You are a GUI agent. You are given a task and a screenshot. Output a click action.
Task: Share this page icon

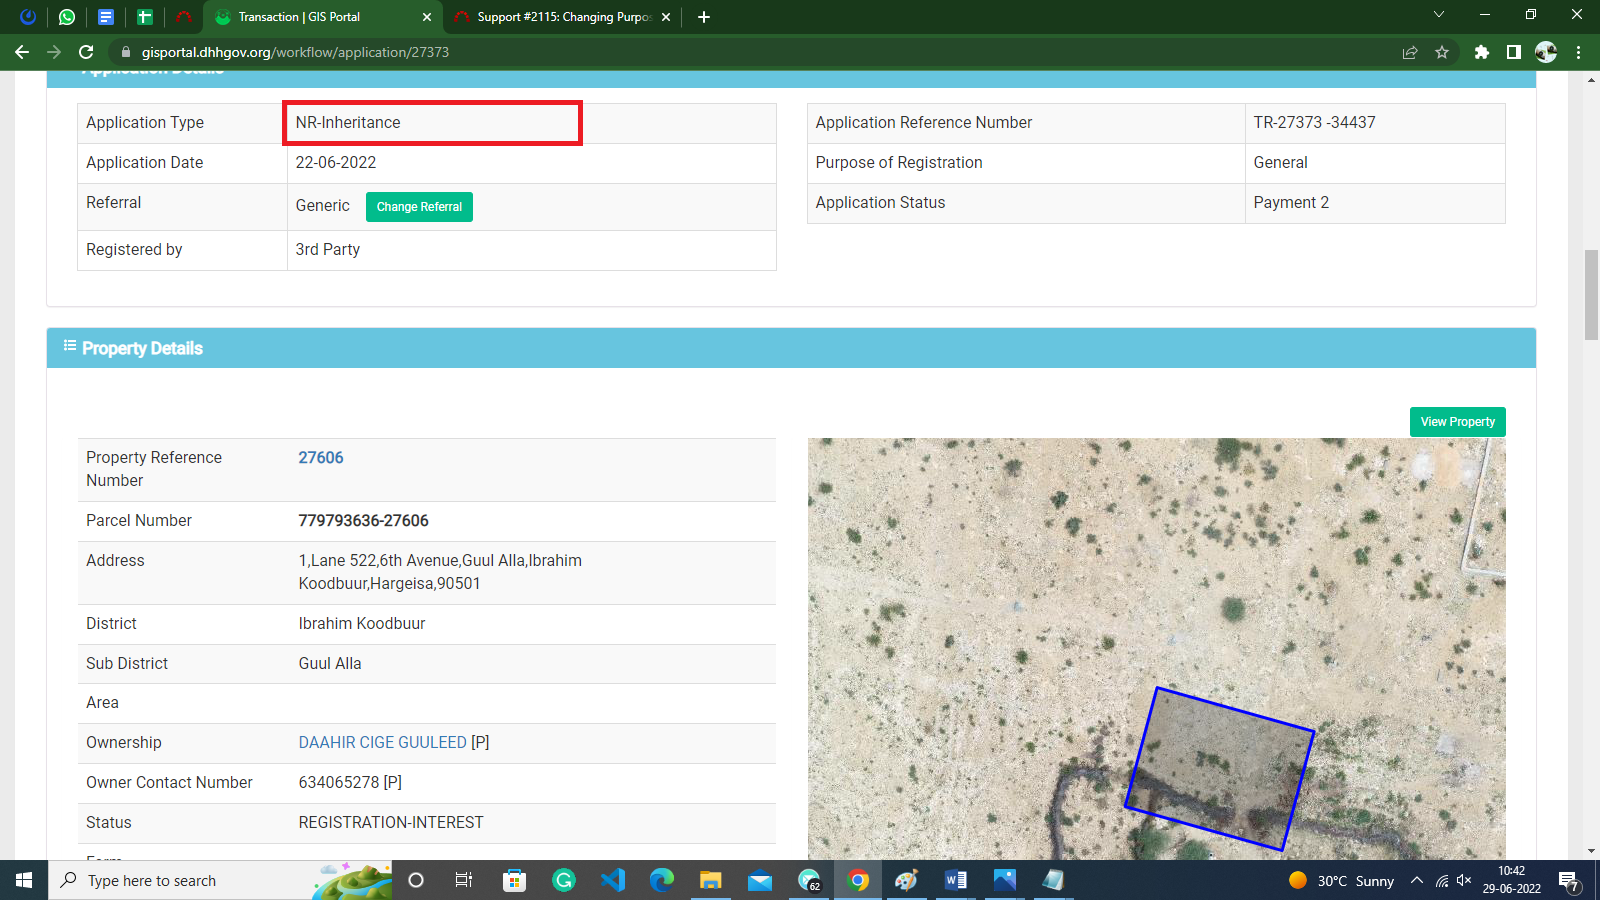pyautogui.click(x=1410, y=52)
